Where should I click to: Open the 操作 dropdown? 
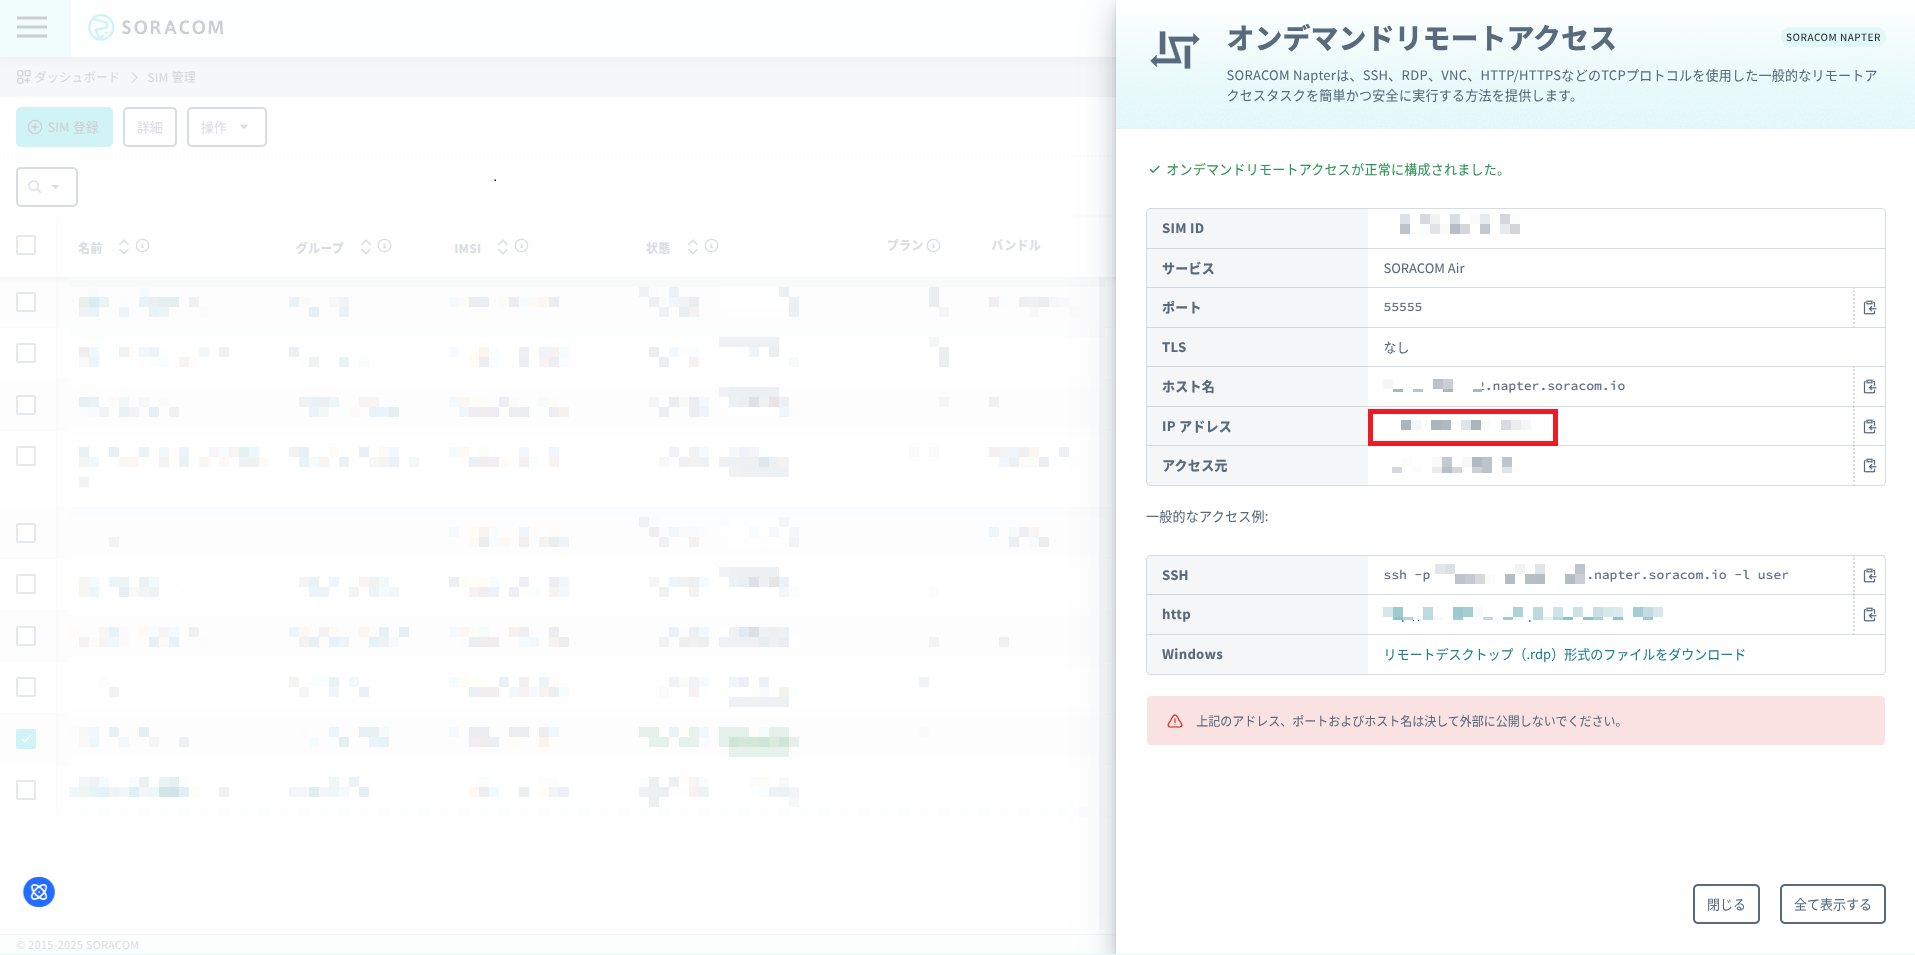click(226, 127)
